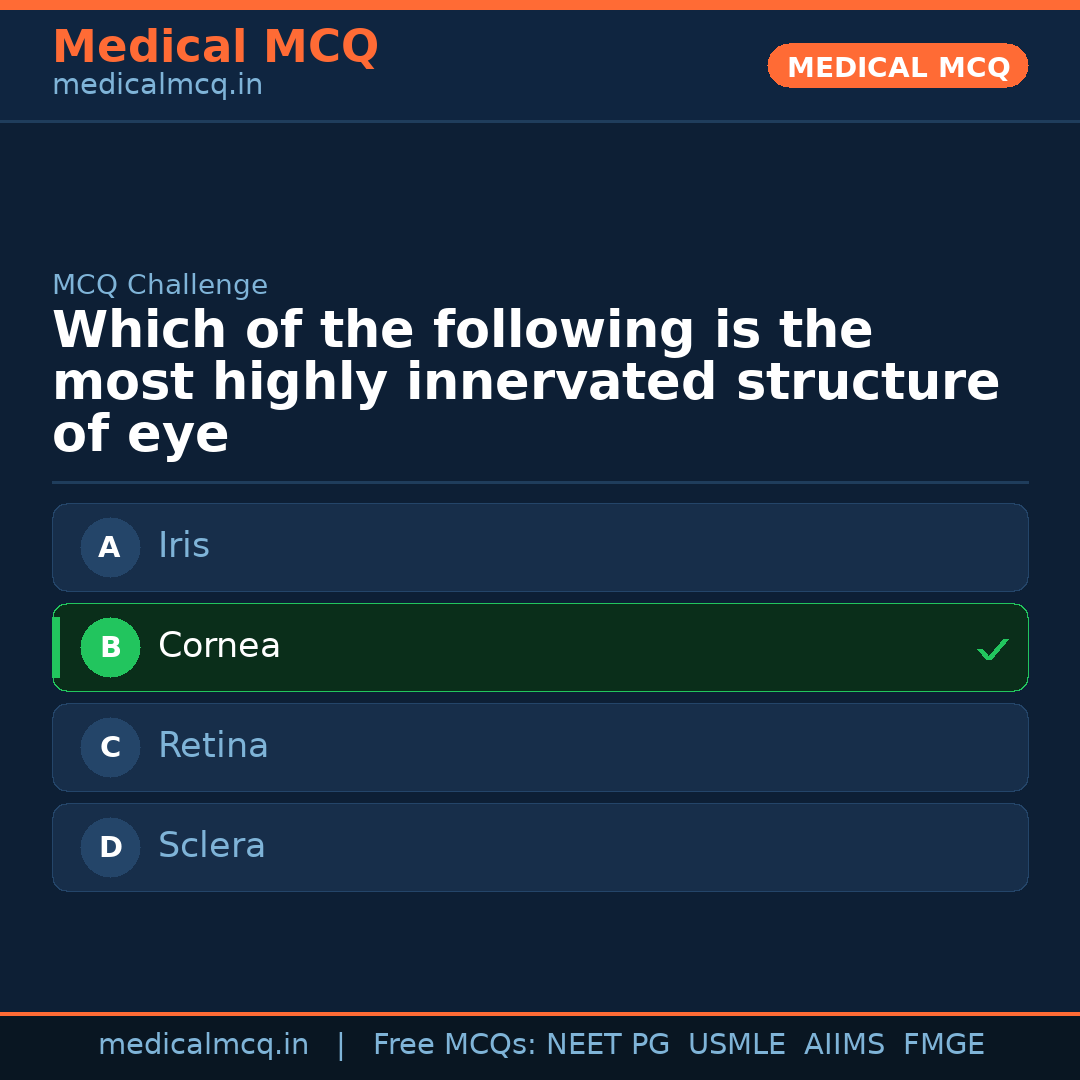Click the circular D badge icon

[110, 847]
